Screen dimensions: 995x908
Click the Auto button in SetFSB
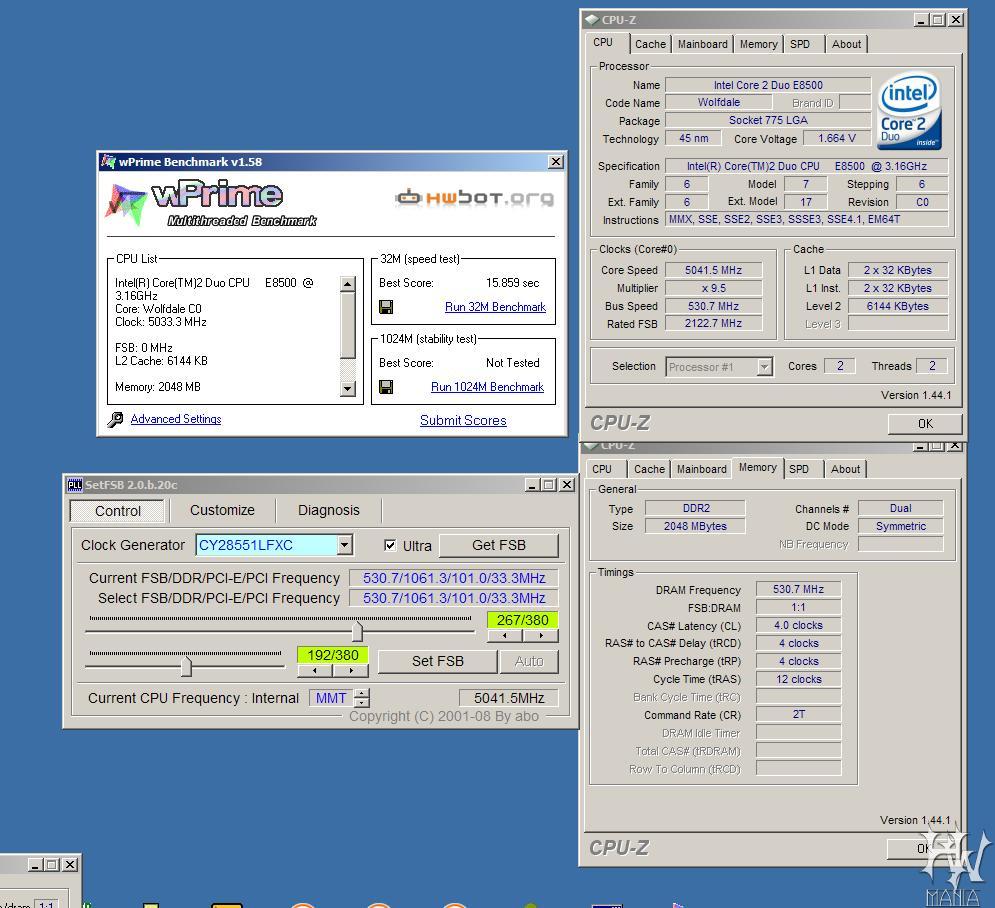529,661
